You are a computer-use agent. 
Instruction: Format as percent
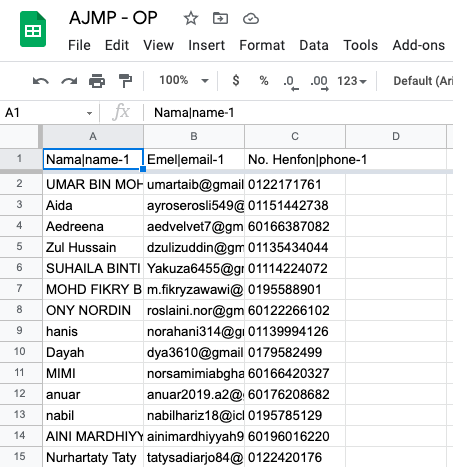coord(264,80)
